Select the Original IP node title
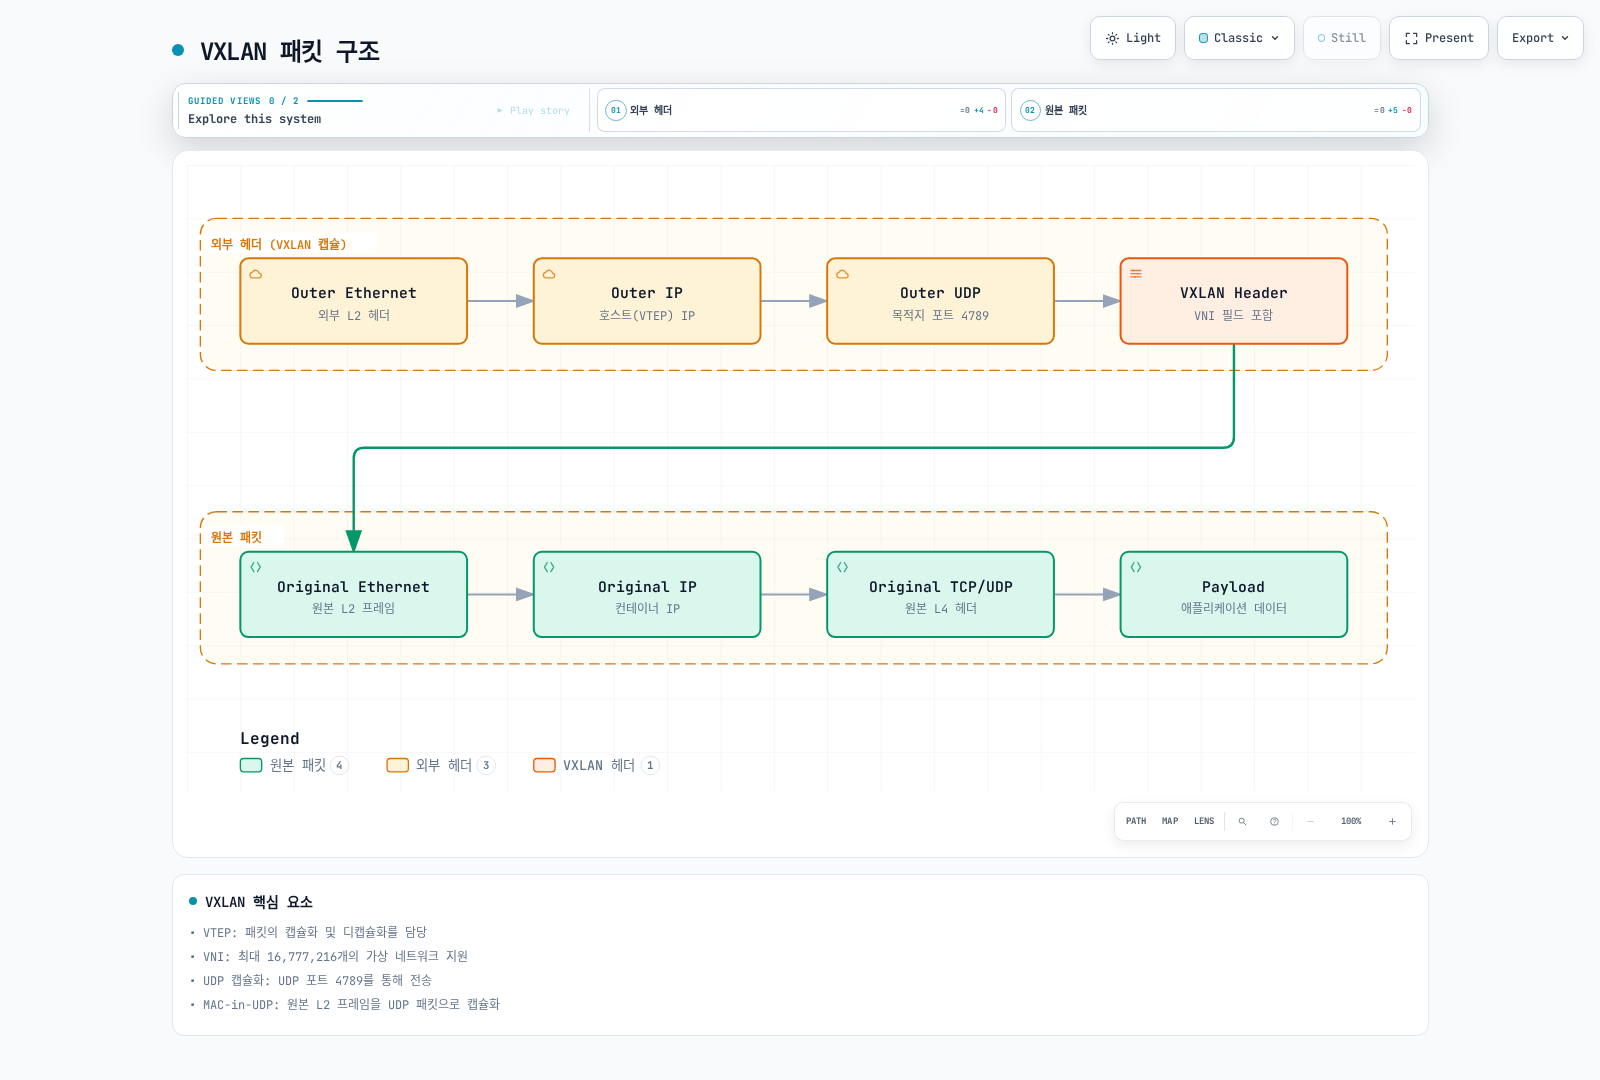This screenshot has height=1080, width=1600. click(x=647, y=587)
